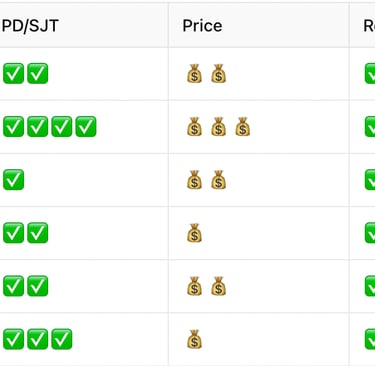Click second money bag in fifth row
This screenshot has height=366, width=375.
point(219,286)
